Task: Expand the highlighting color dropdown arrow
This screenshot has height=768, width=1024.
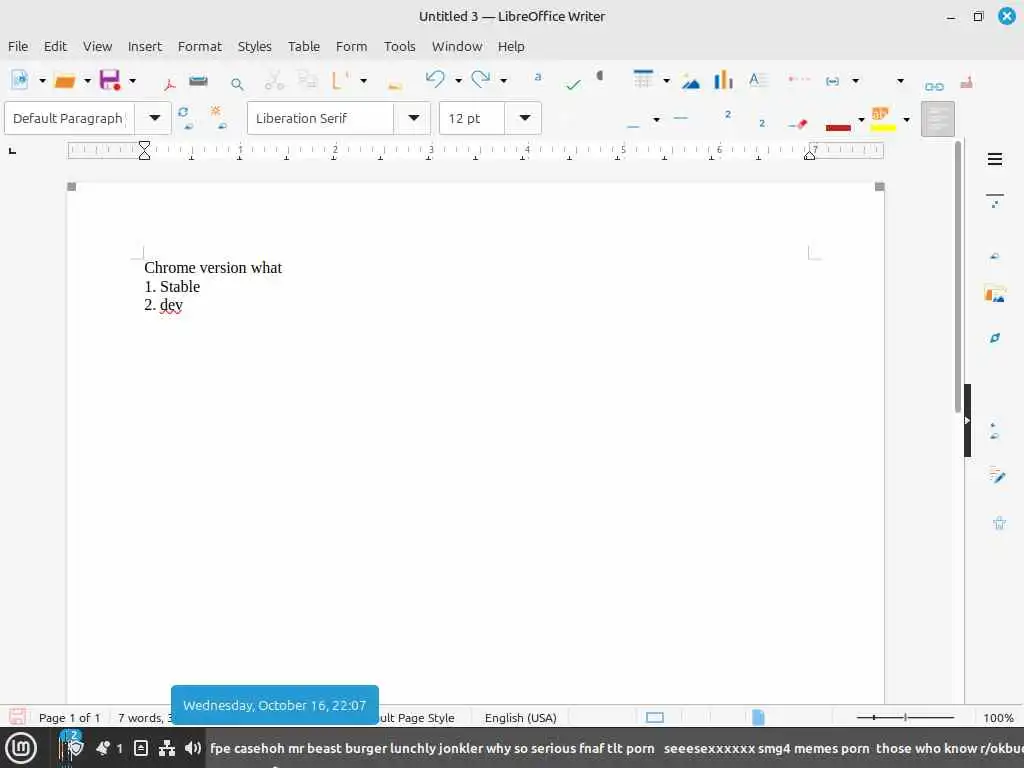Action: point(906,120)
